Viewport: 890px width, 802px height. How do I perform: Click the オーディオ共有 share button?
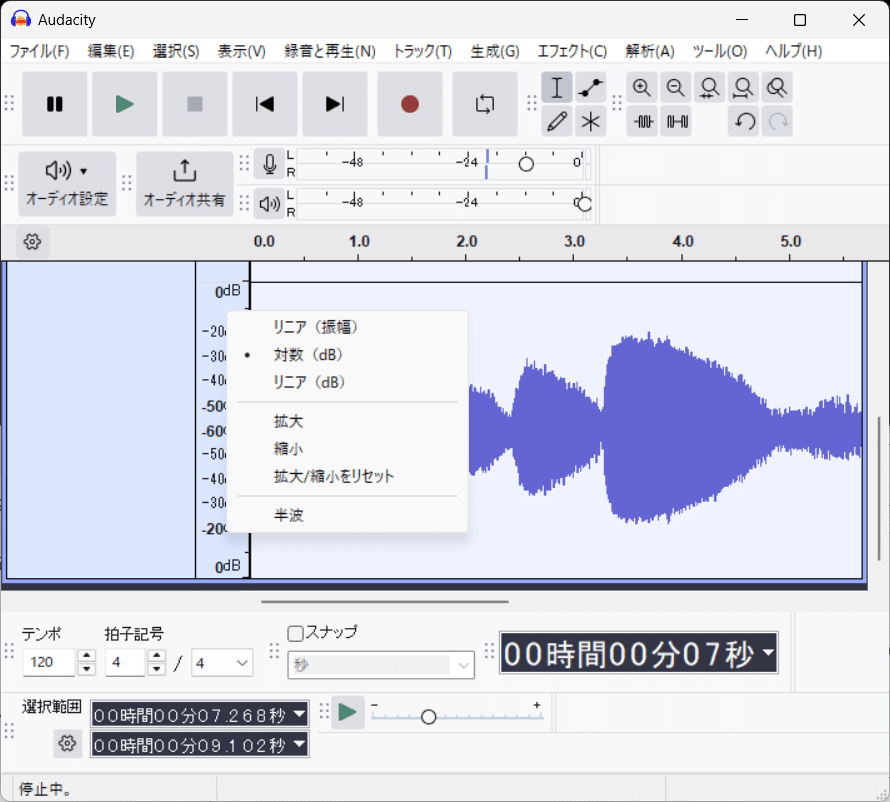point(184,183)
